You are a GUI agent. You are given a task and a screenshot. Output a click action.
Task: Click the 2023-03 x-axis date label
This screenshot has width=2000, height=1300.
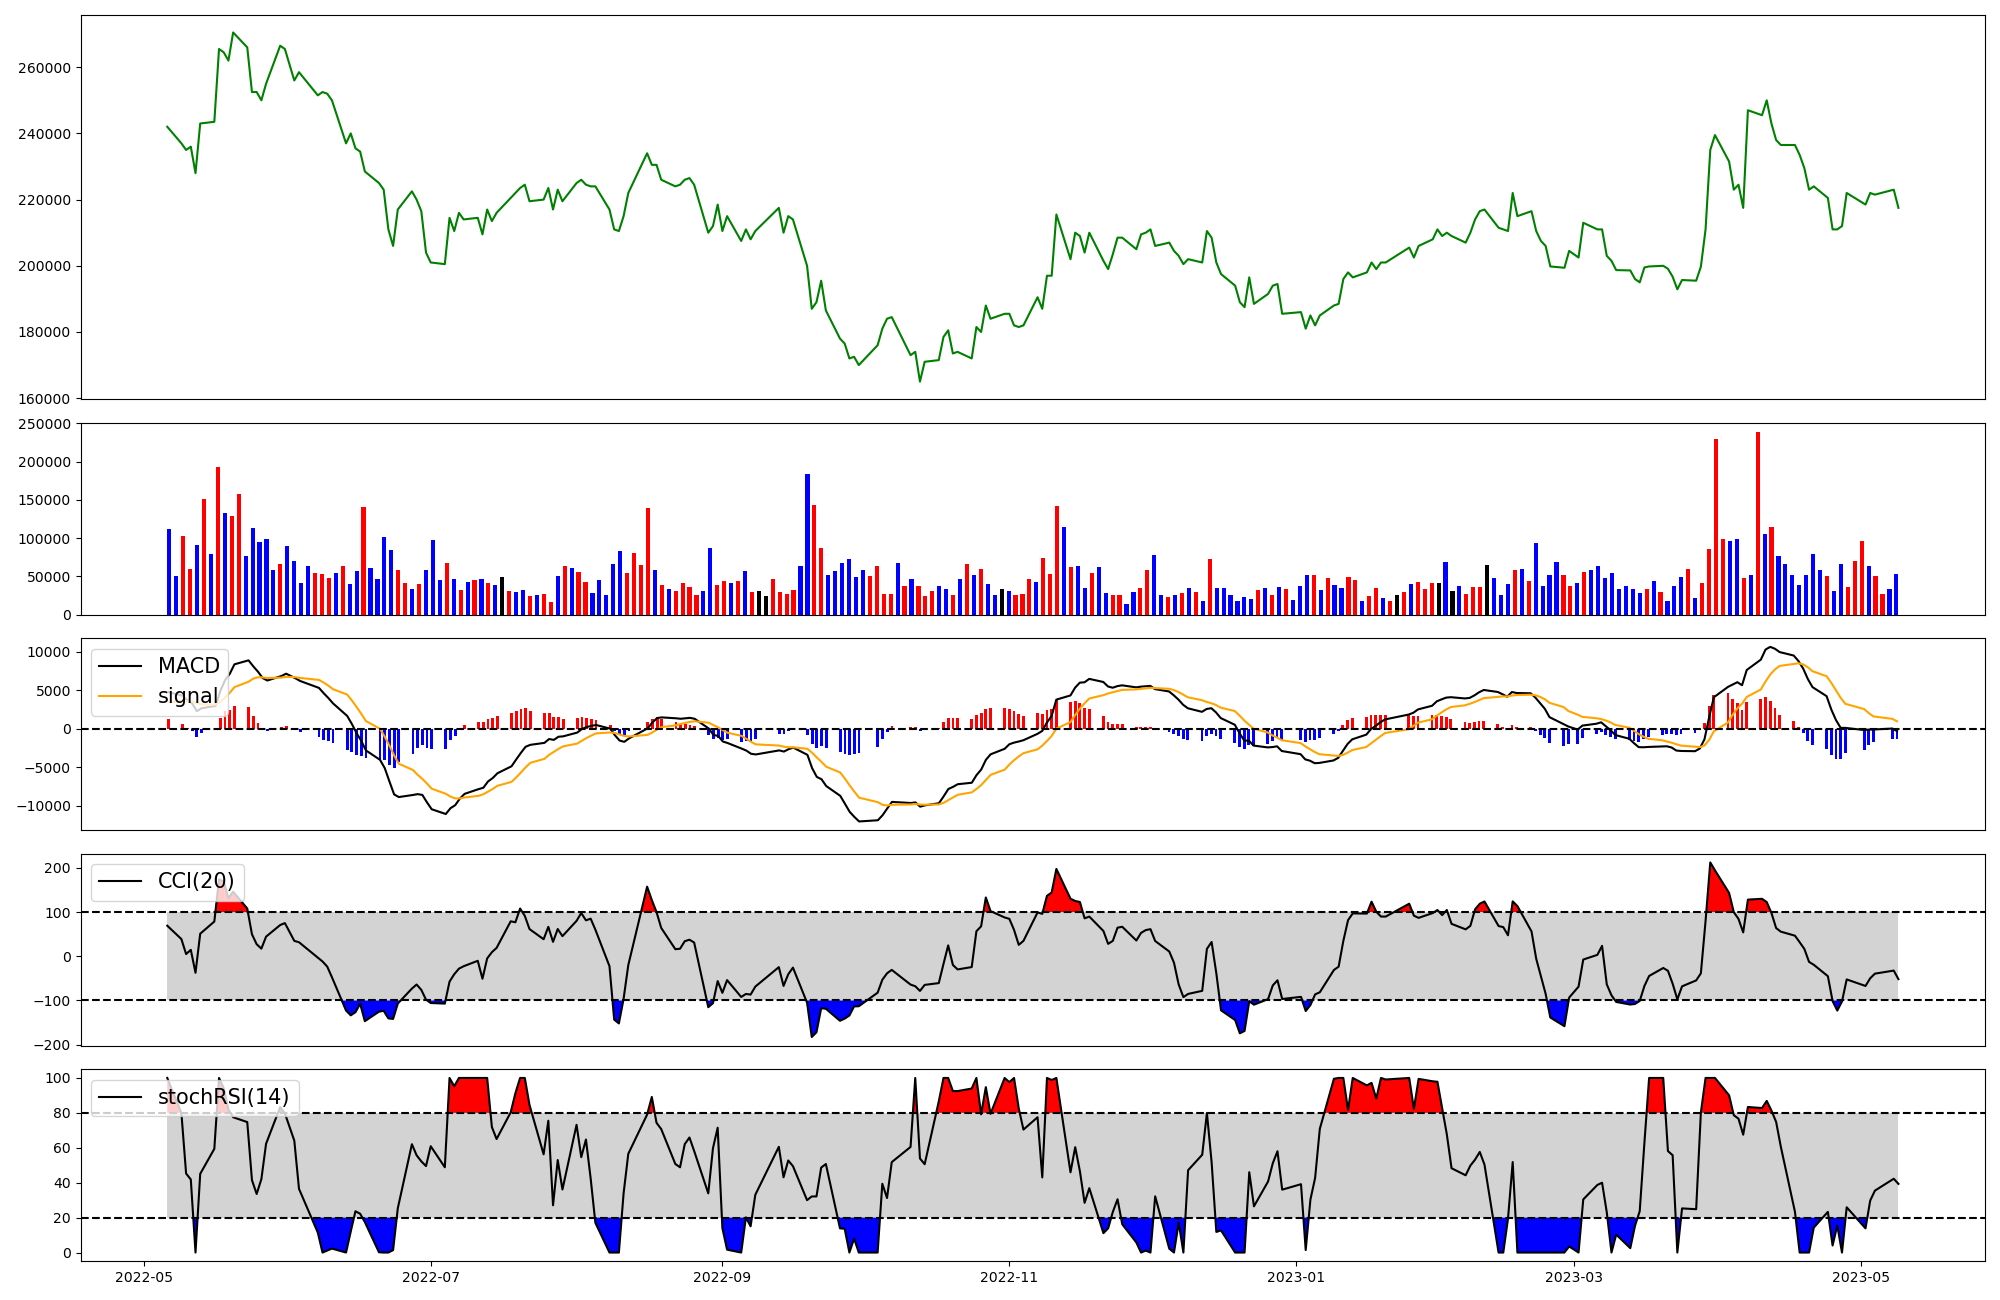click(x=1574, y=1277)
